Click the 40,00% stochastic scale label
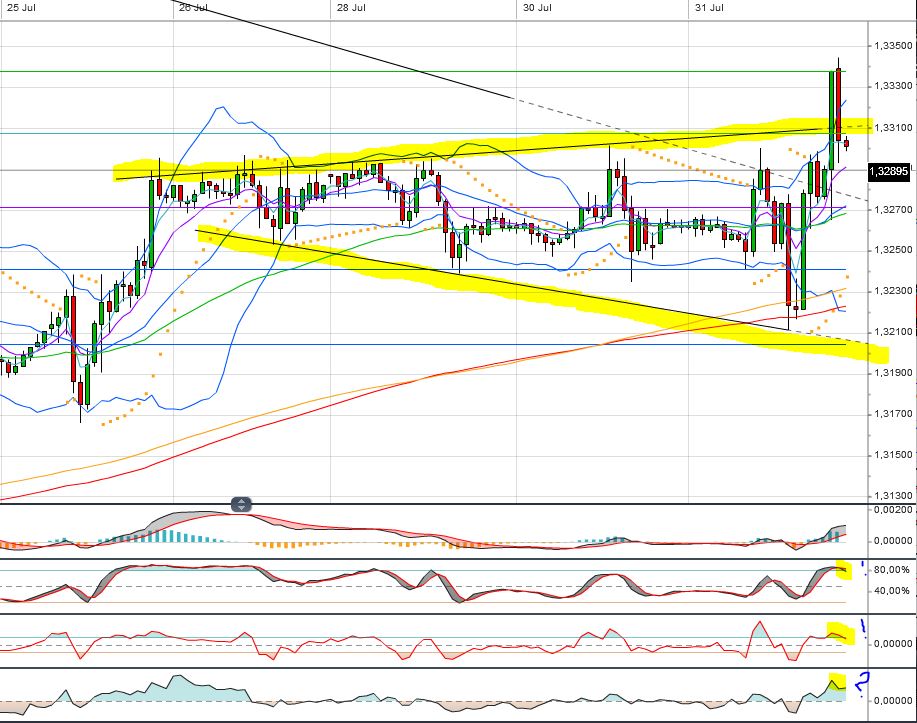Viewport: 917px width, 723px height. click(x=892, y=591)
